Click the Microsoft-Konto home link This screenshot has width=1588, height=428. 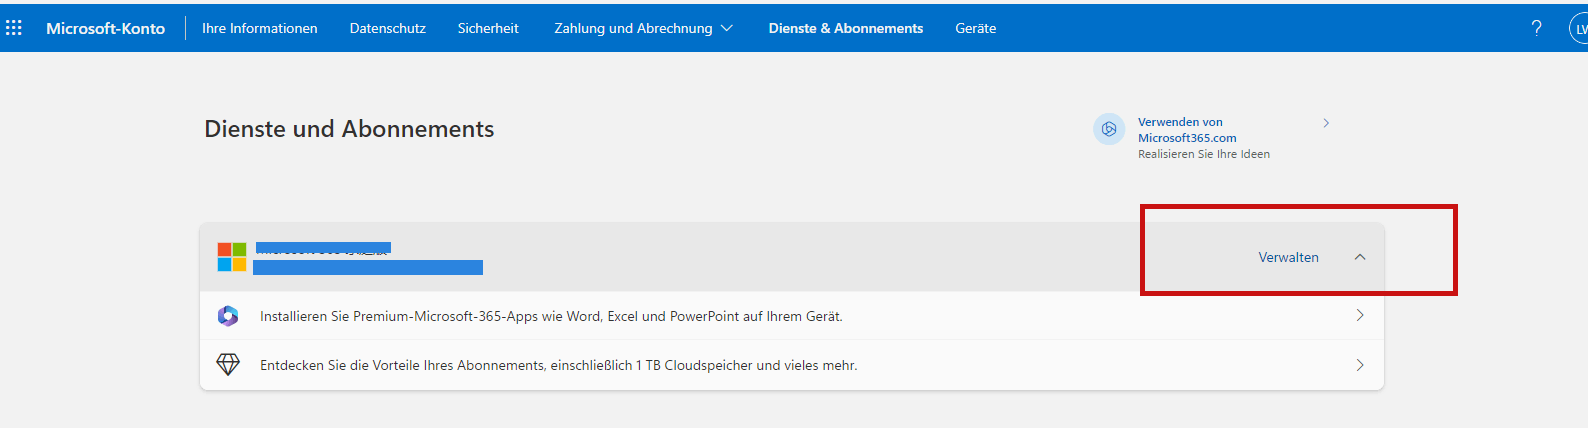pyautogui.click(x=105, y=28)
